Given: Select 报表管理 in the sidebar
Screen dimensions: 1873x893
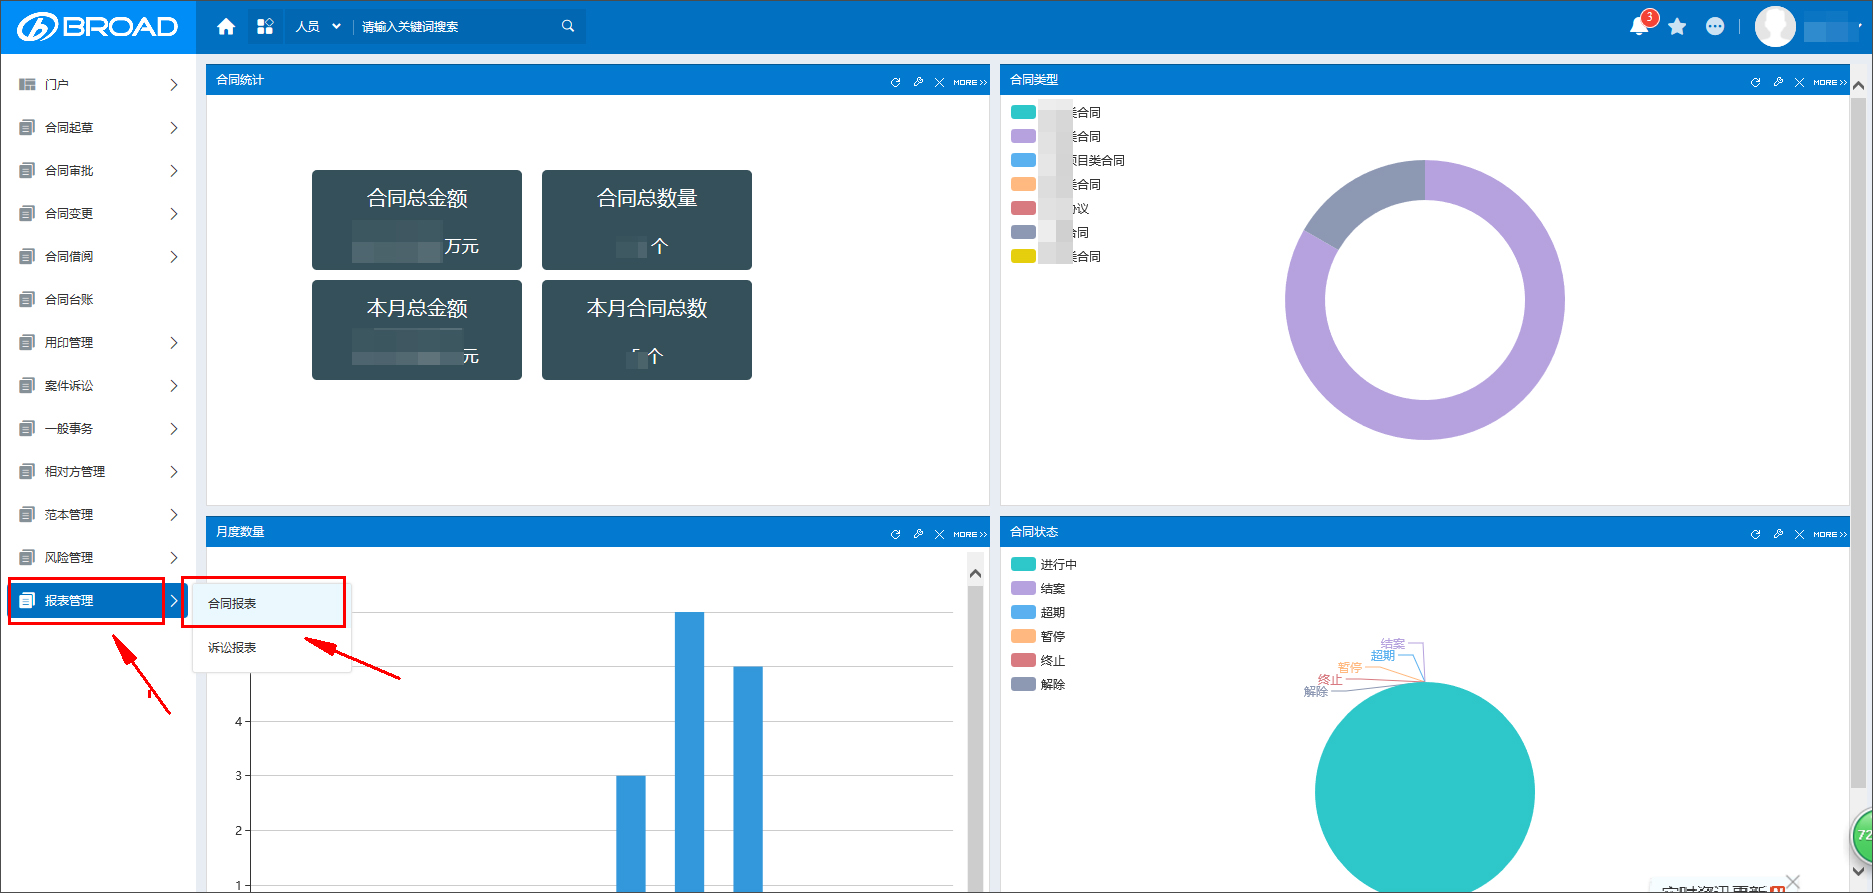Looking at the screenshot, I should click(x=98, y=601).
